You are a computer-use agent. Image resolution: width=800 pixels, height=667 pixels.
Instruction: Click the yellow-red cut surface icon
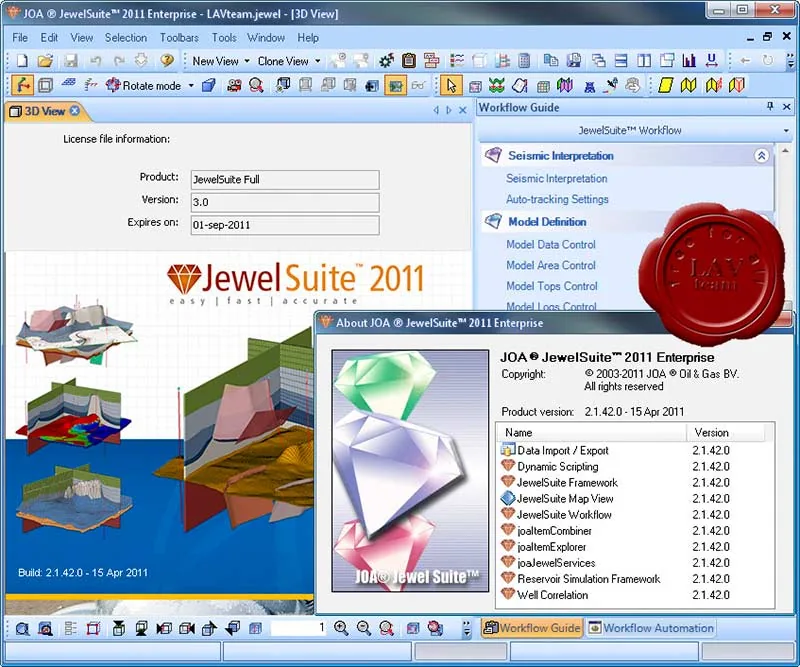pyautogui.click(x=712, y=85)
